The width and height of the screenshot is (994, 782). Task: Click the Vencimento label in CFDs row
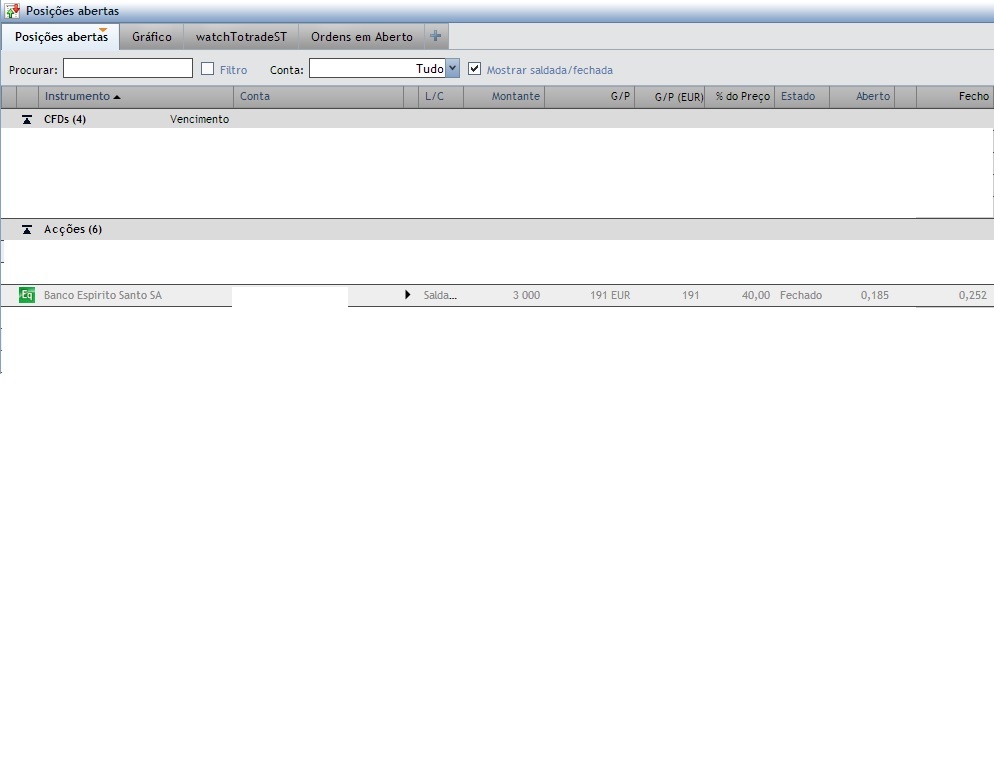(x=199, y=119)
